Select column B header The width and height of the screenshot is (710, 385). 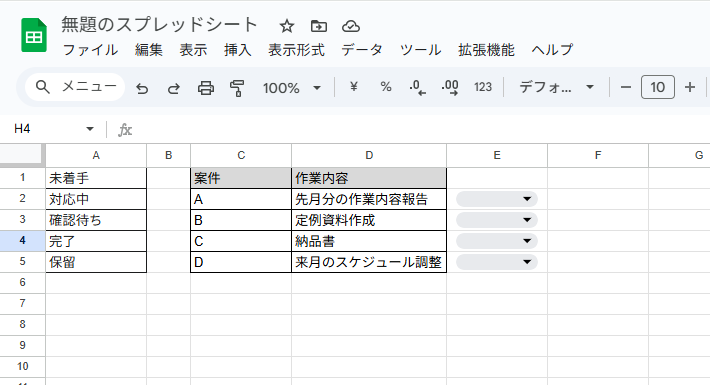pos(168,155)
